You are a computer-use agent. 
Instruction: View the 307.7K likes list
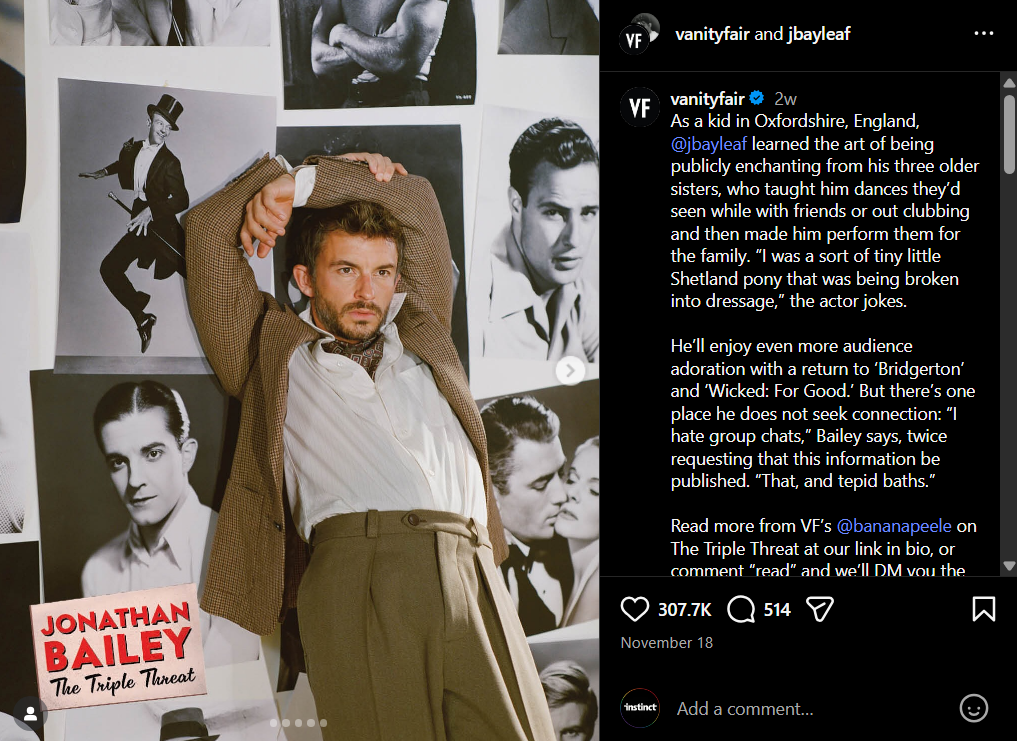(684, 610)
